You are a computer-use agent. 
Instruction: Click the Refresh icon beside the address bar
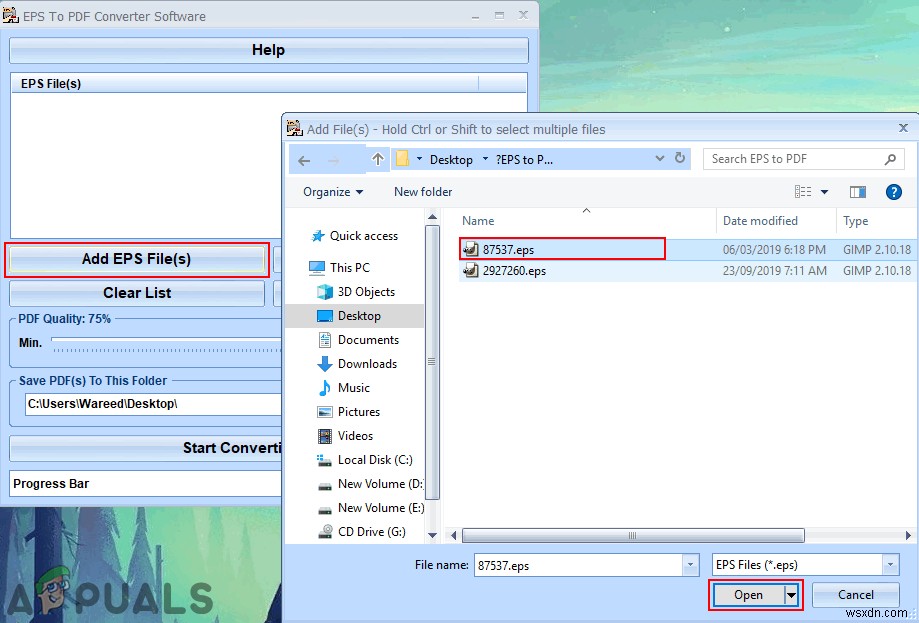[679, 158]
